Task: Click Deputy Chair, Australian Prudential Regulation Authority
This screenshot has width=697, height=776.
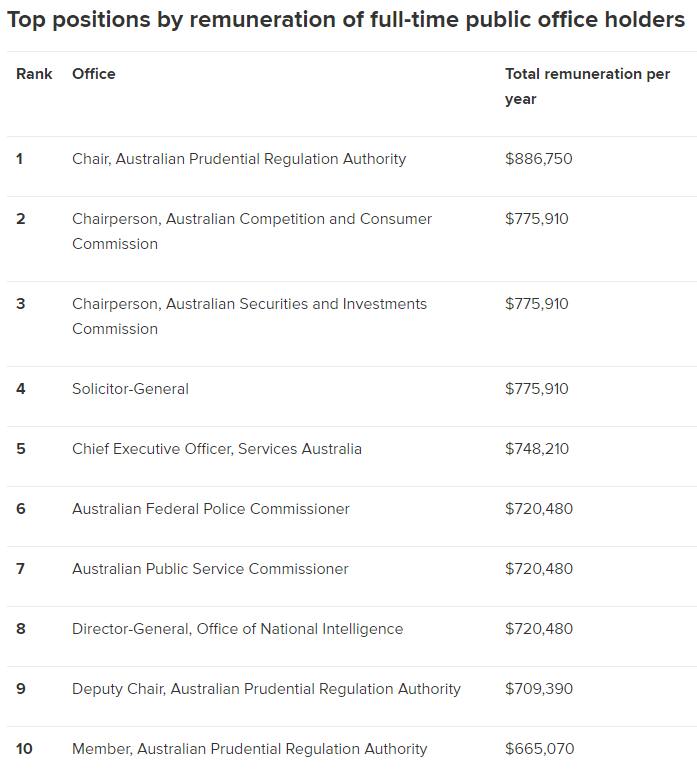Action: 266,689
